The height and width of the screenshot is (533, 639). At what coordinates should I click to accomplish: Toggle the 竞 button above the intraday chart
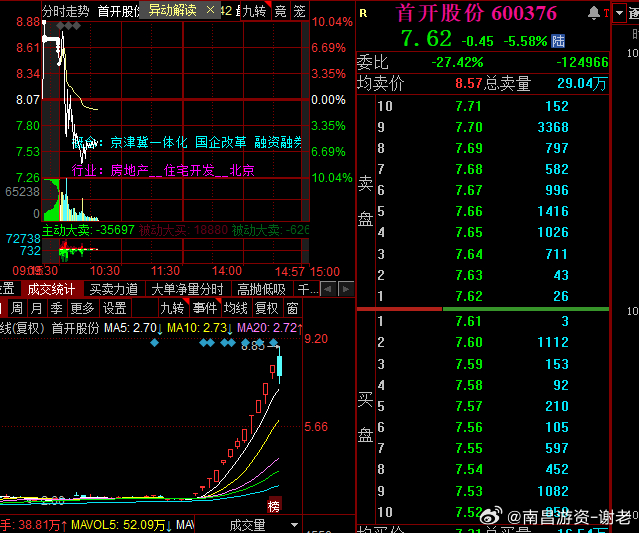pyautogui.click(x=280, y=11)
